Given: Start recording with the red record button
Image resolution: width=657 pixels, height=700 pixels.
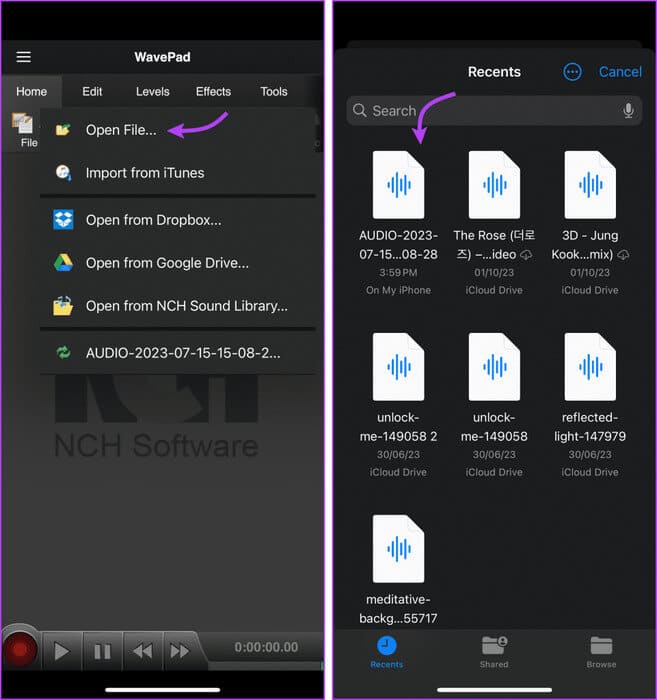Looking at the screenshot, I should click(20, 650).
